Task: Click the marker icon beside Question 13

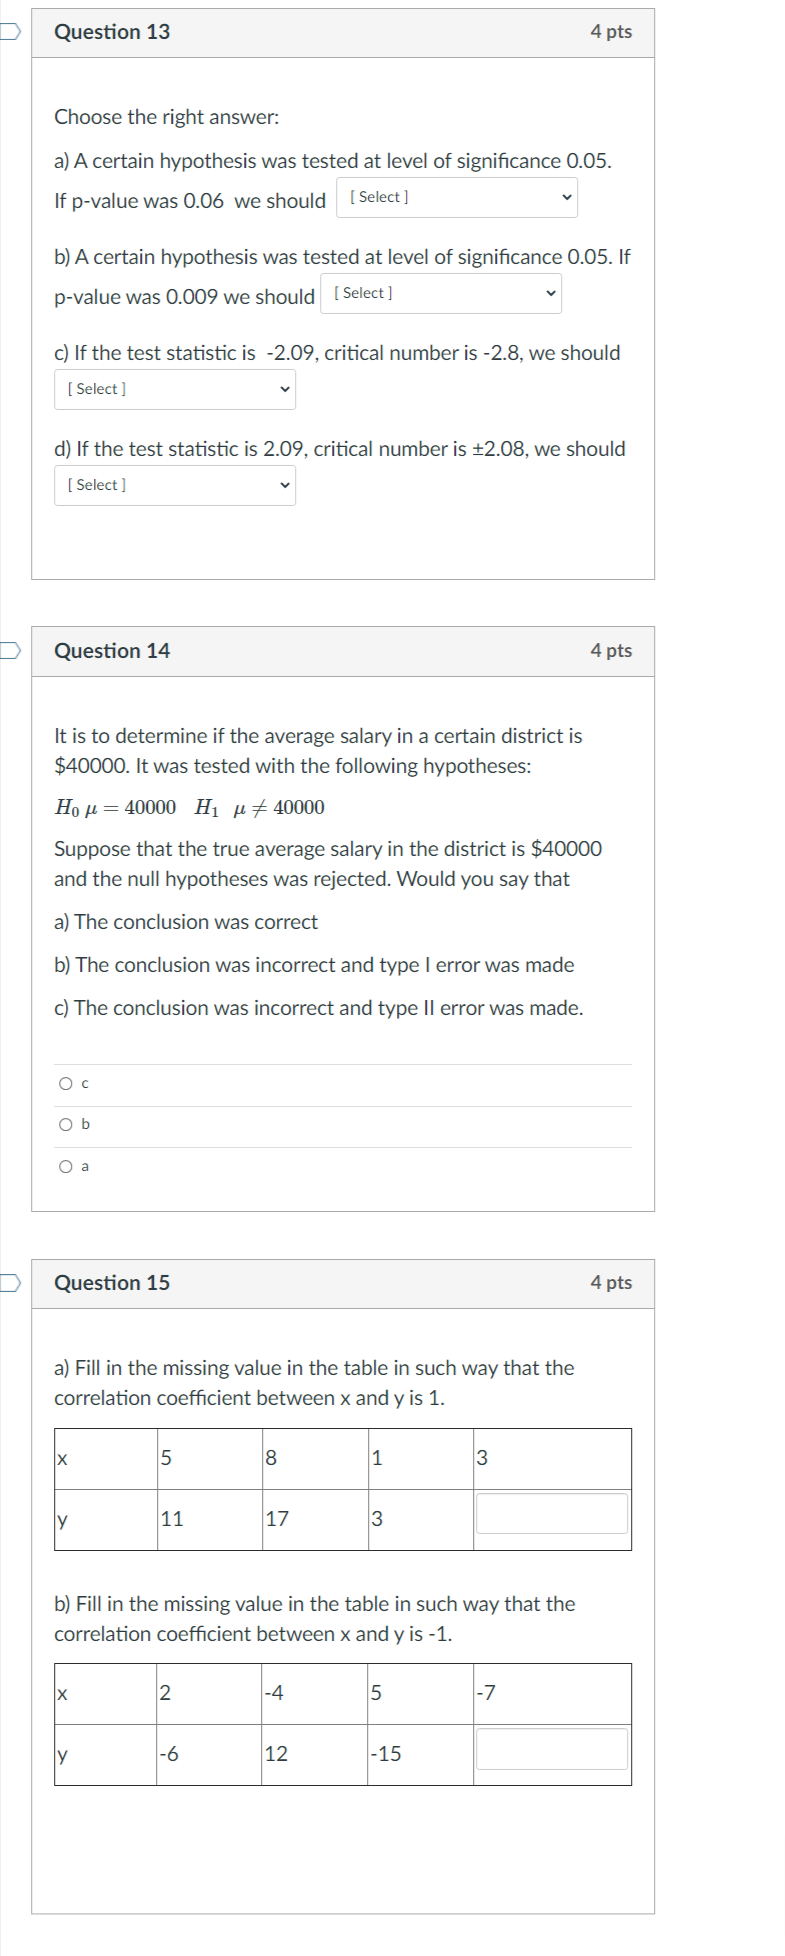Action: (8, 31)
